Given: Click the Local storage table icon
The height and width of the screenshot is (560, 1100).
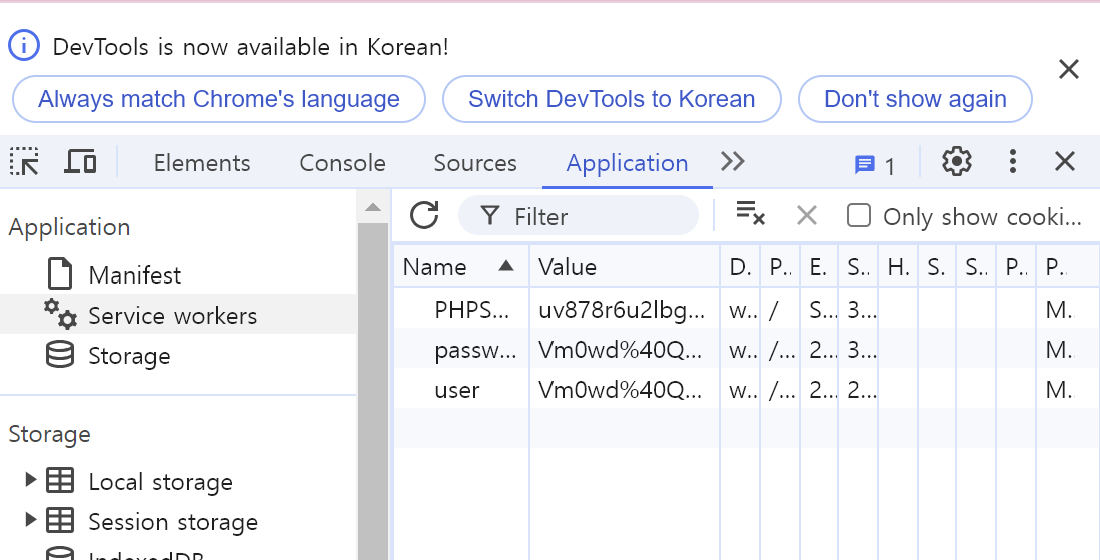Looking at the screenshot, I should coord(60,481).
